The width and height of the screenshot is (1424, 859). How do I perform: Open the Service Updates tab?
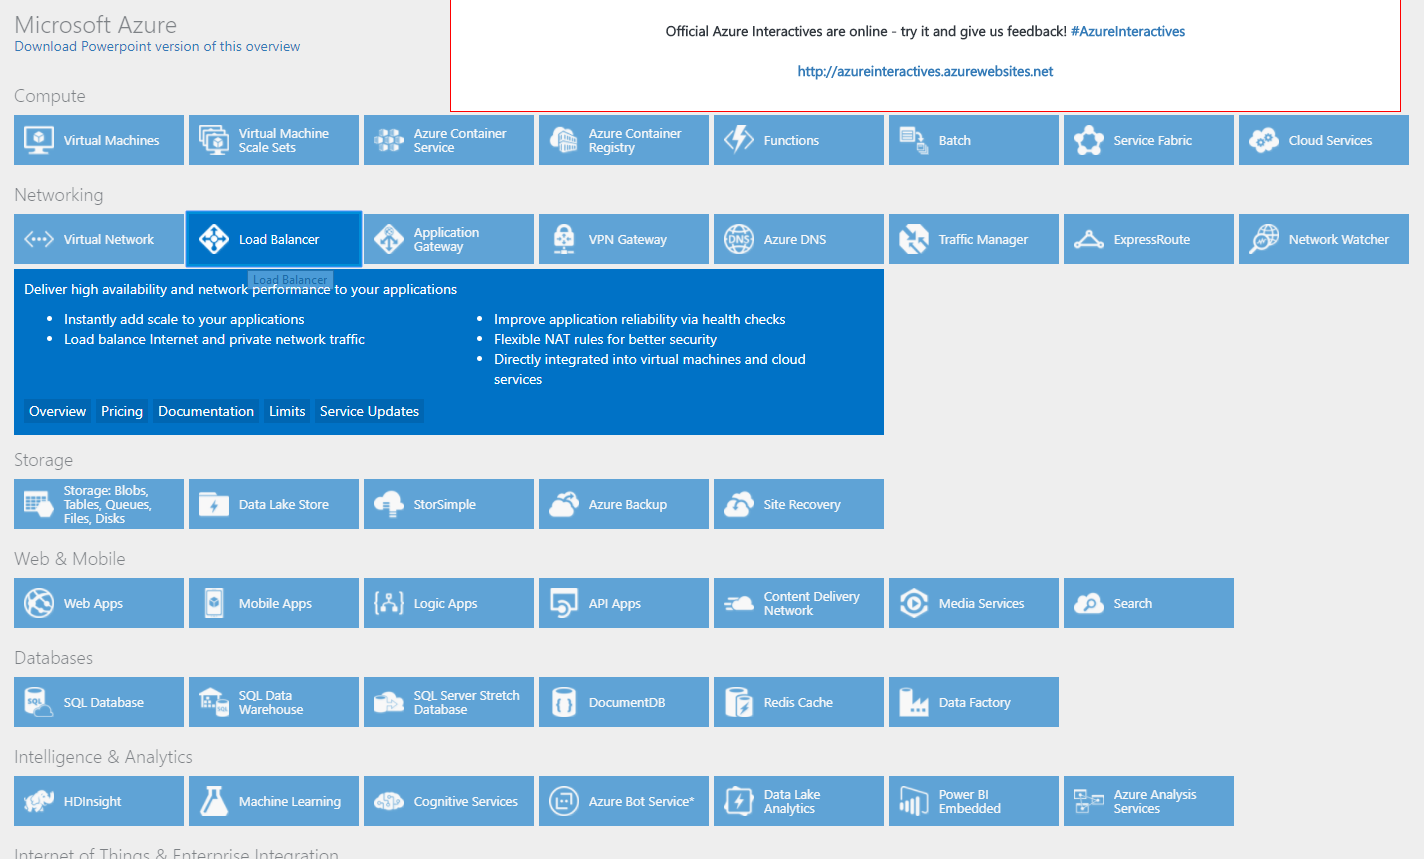(369, 411)
